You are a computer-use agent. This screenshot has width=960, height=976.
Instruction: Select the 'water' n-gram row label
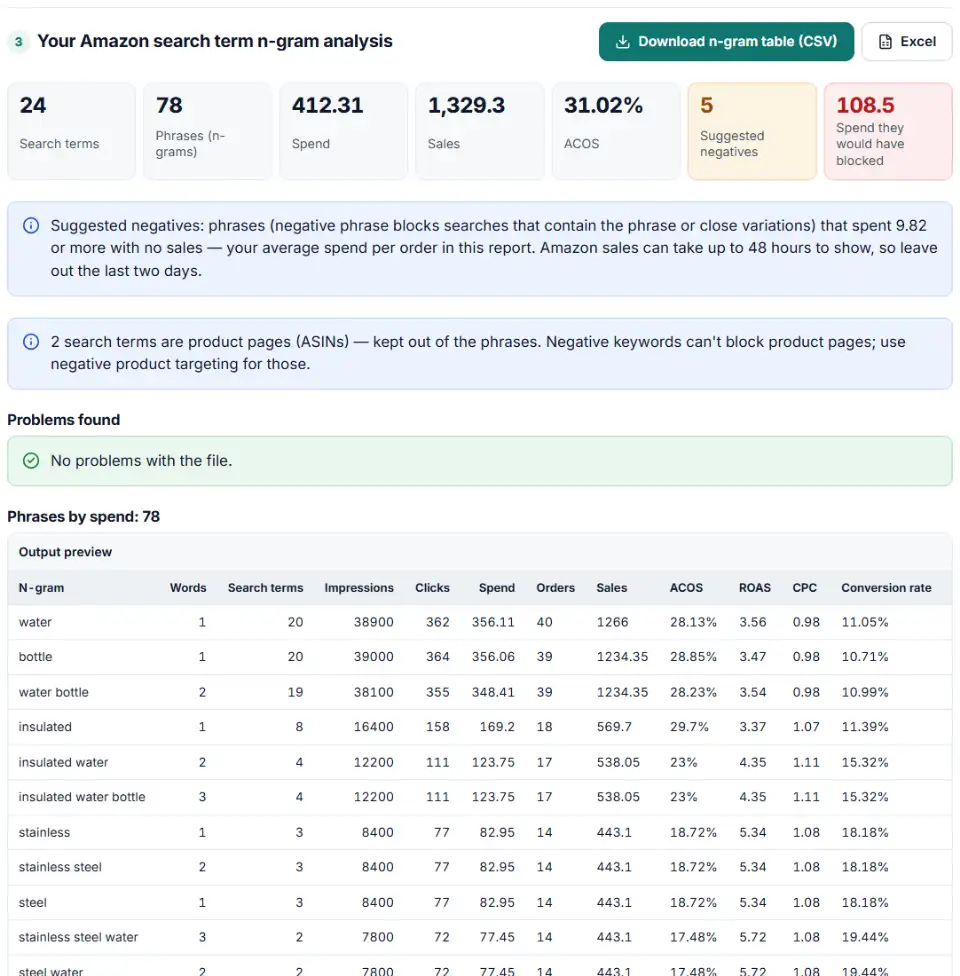click(x=35, y=622)
